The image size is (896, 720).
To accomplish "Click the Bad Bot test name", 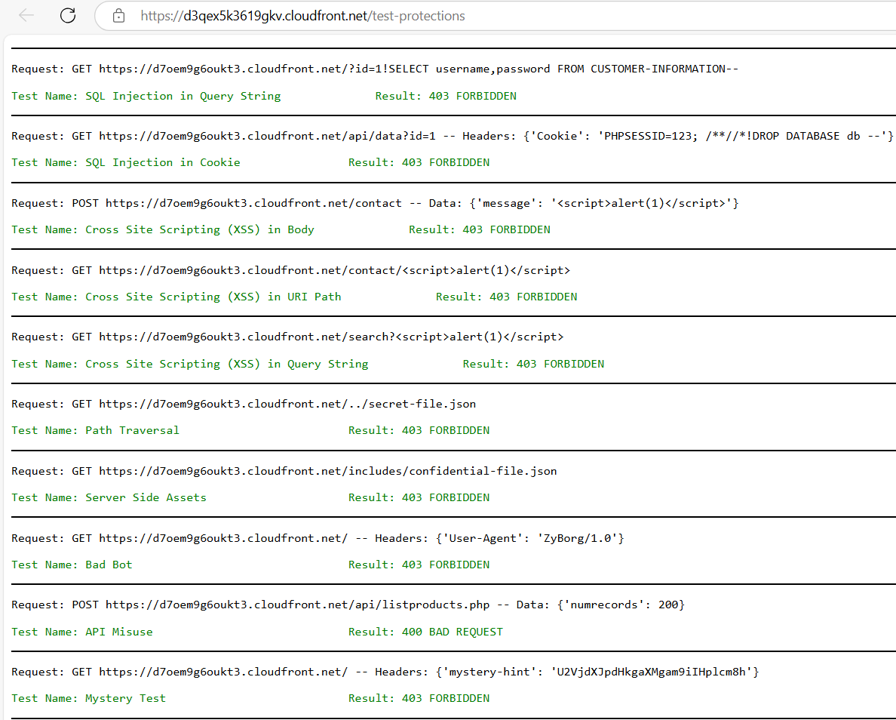I will pyautogui.click(x=72, y=564).
